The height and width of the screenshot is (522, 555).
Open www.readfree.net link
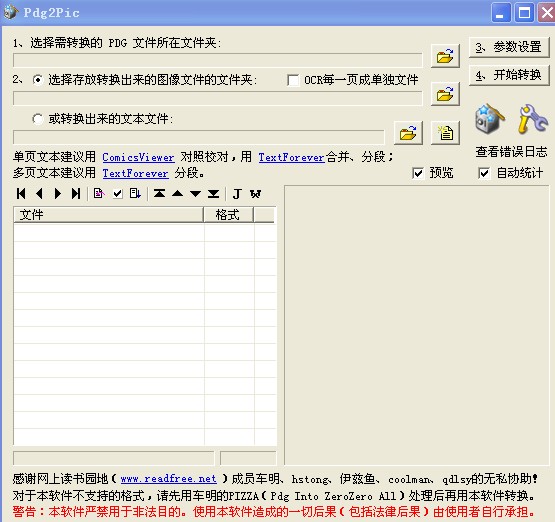(168, 479)
